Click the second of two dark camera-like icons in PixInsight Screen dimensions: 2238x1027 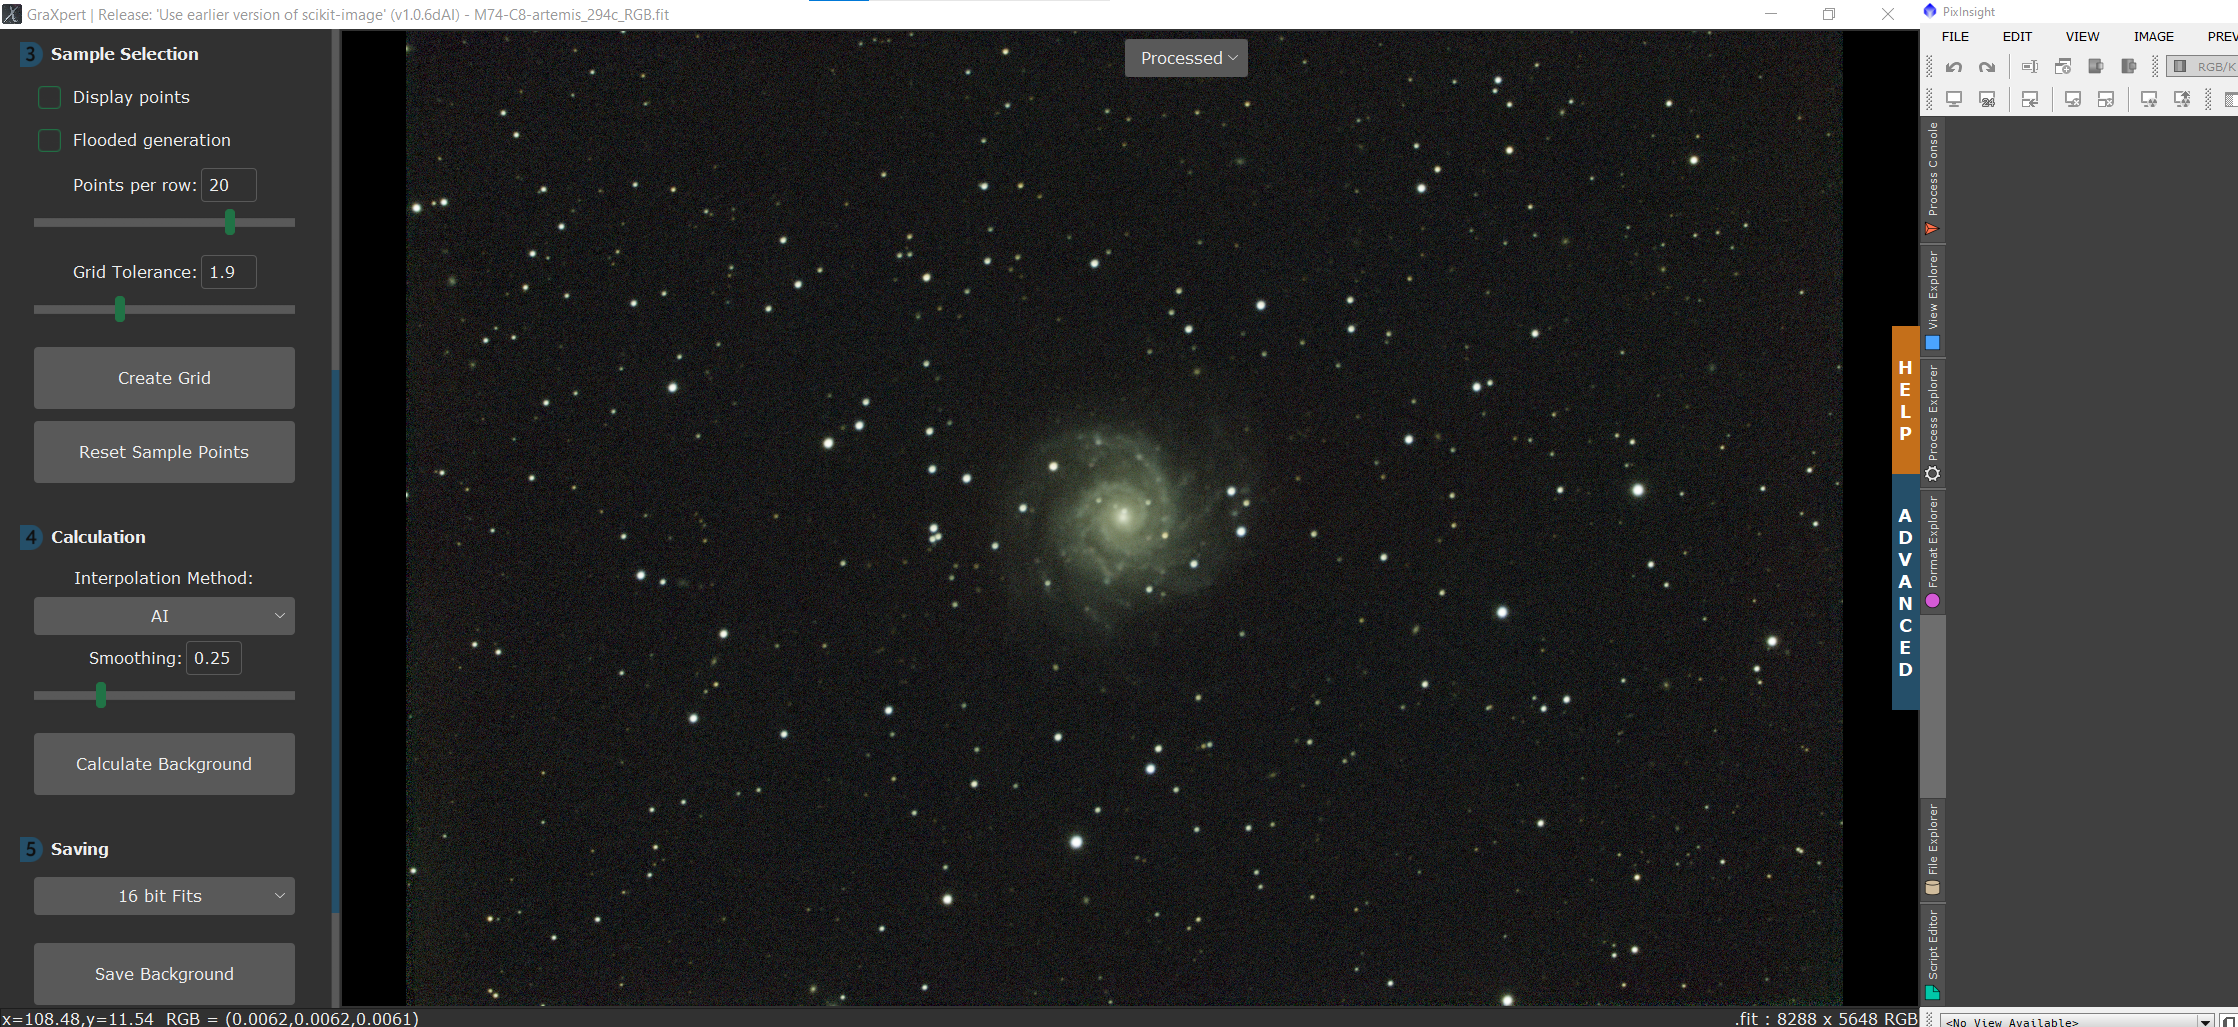pos(2129,67)
